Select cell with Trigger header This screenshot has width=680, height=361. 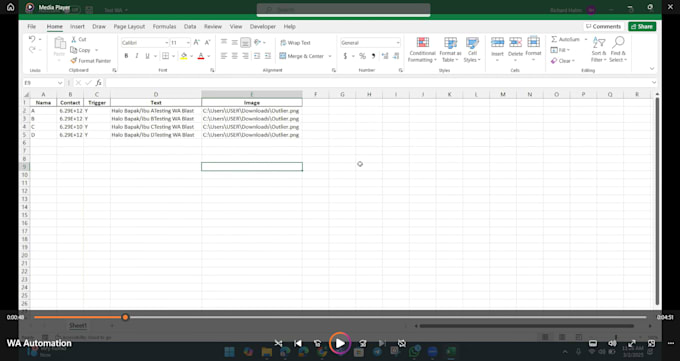[x=97, y=102]
